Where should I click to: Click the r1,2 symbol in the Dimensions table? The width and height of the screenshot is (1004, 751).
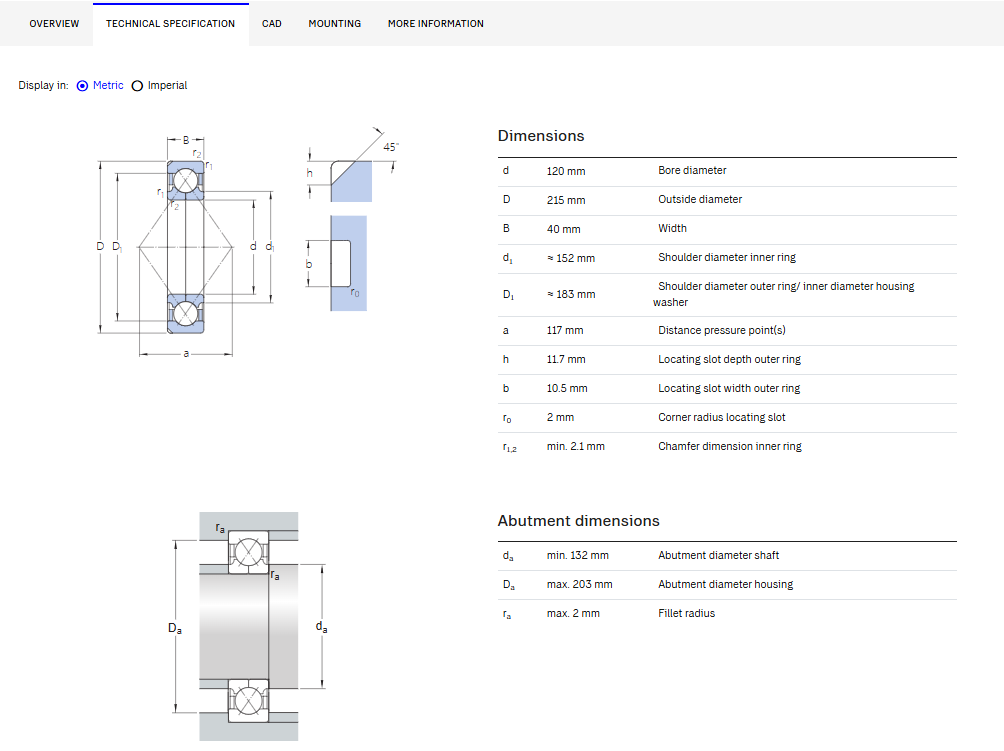pyautogui.click(x=510, y=448)
